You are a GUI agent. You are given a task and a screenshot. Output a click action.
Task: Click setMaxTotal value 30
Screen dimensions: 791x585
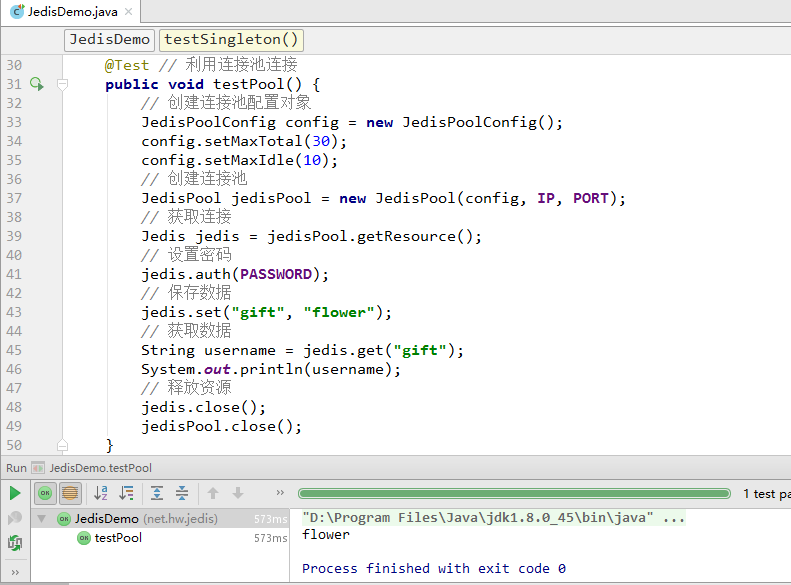[321, 141]
